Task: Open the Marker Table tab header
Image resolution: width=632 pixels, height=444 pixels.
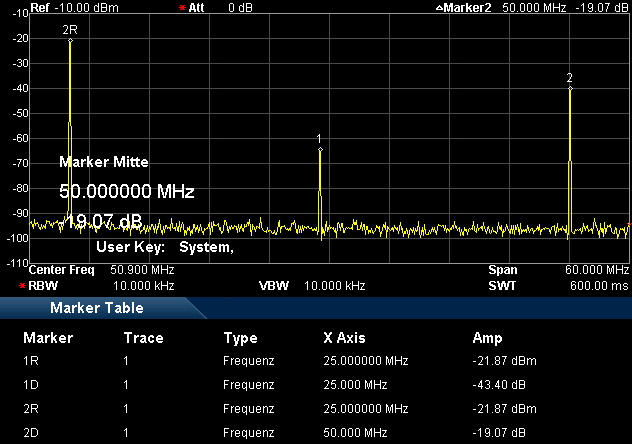Action: [x=96, y=308]
